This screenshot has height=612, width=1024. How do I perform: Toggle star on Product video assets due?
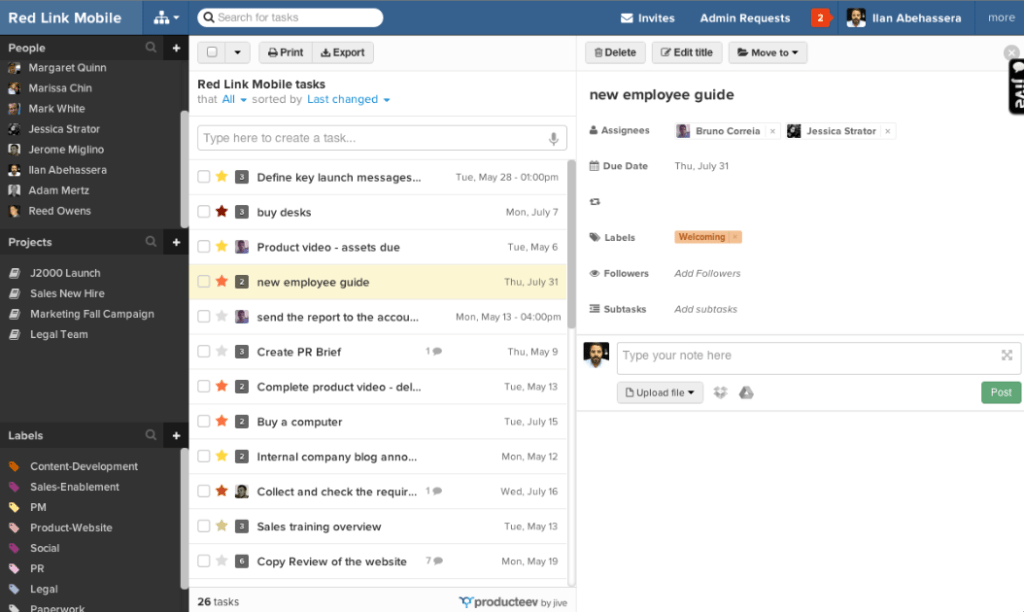pyautogui.click(x=222, y=246)
